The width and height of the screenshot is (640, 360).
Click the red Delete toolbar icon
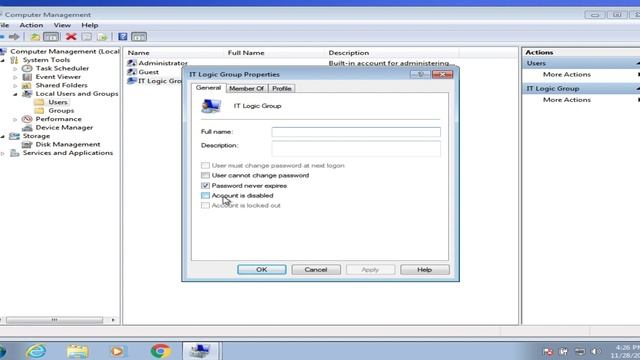pyautogui.click(x=71, y=37)
